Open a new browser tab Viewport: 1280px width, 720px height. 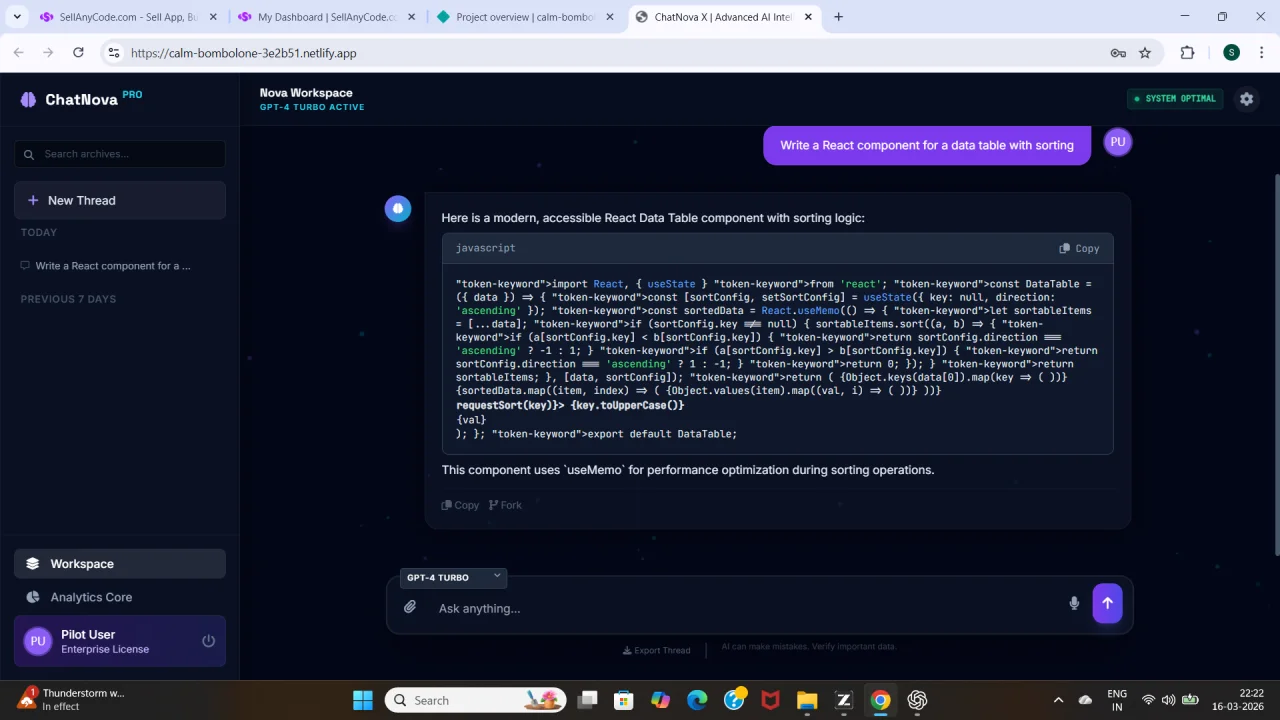838,17
